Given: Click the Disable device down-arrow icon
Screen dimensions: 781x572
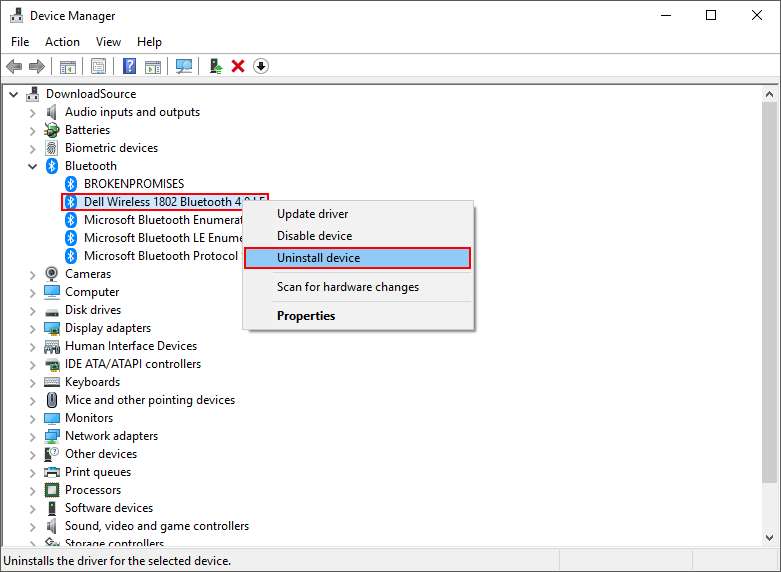Looking at the screenshot, I should pos(261,66).
